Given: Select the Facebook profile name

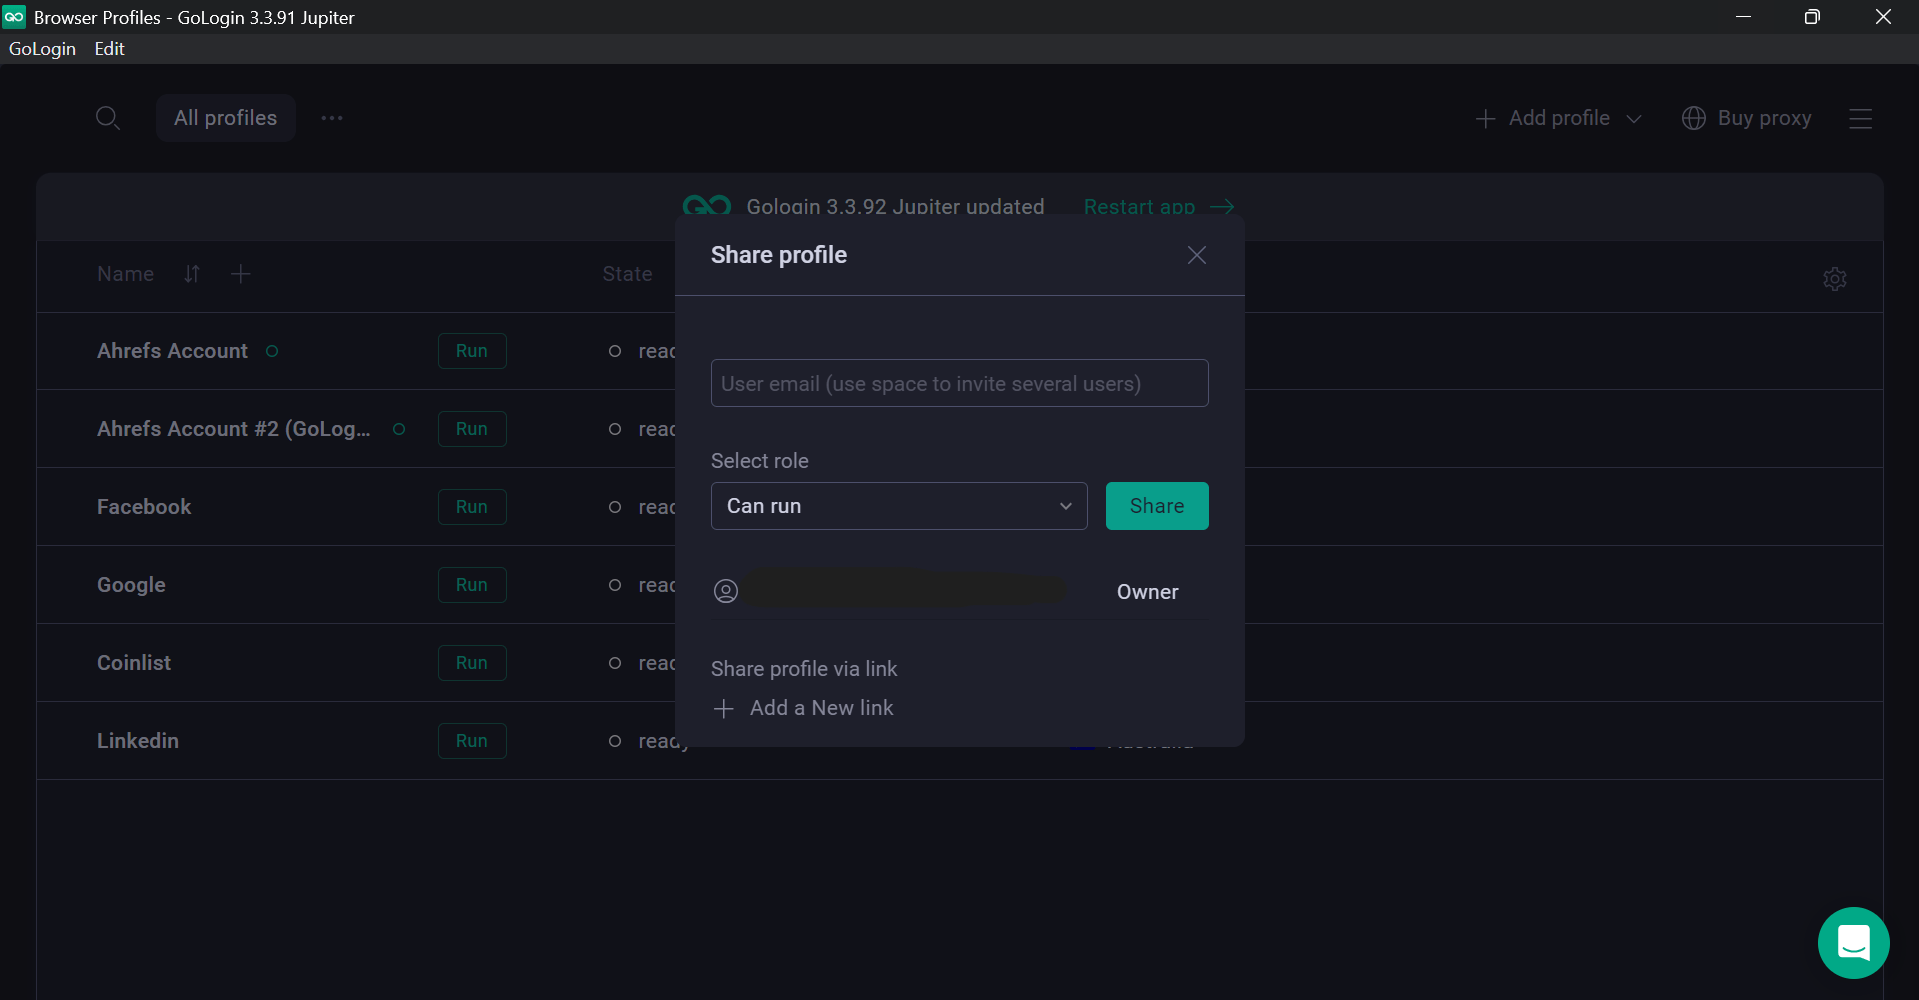Looking at the screenshot, I should (x=144, y=507).
